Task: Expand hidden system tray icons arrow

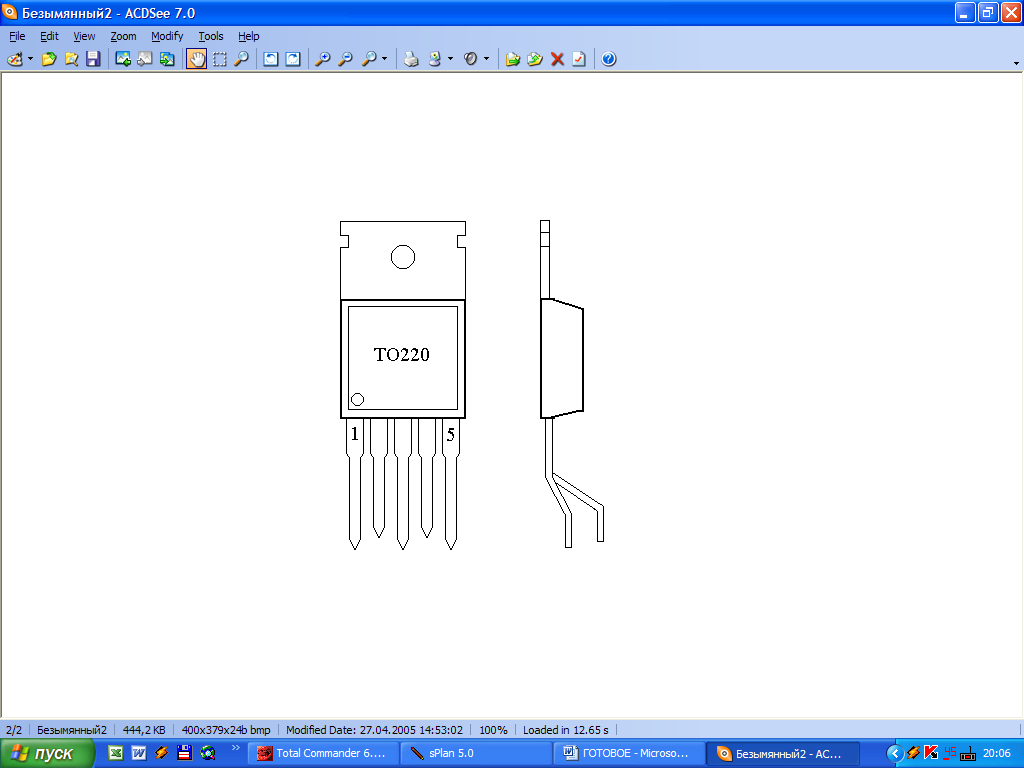Action: (x=895, y=753)
